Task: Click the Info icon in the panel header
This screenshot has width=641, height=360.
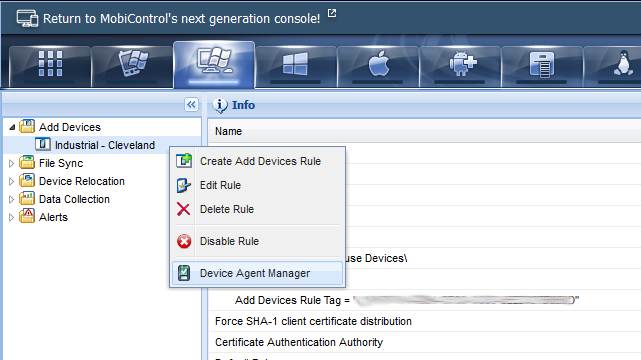Action: point(220,105)
